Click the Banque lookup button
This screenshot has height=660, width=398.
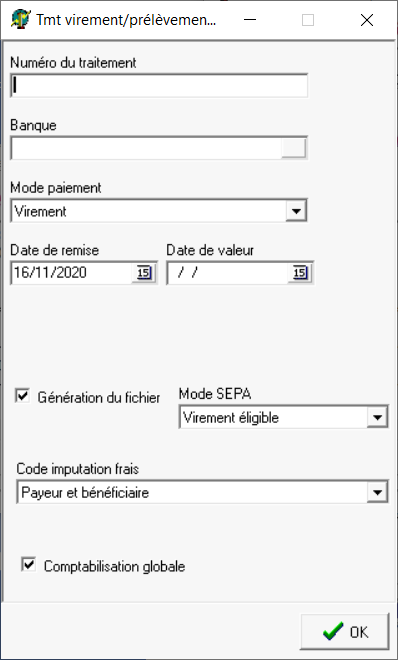pos(293,148)
